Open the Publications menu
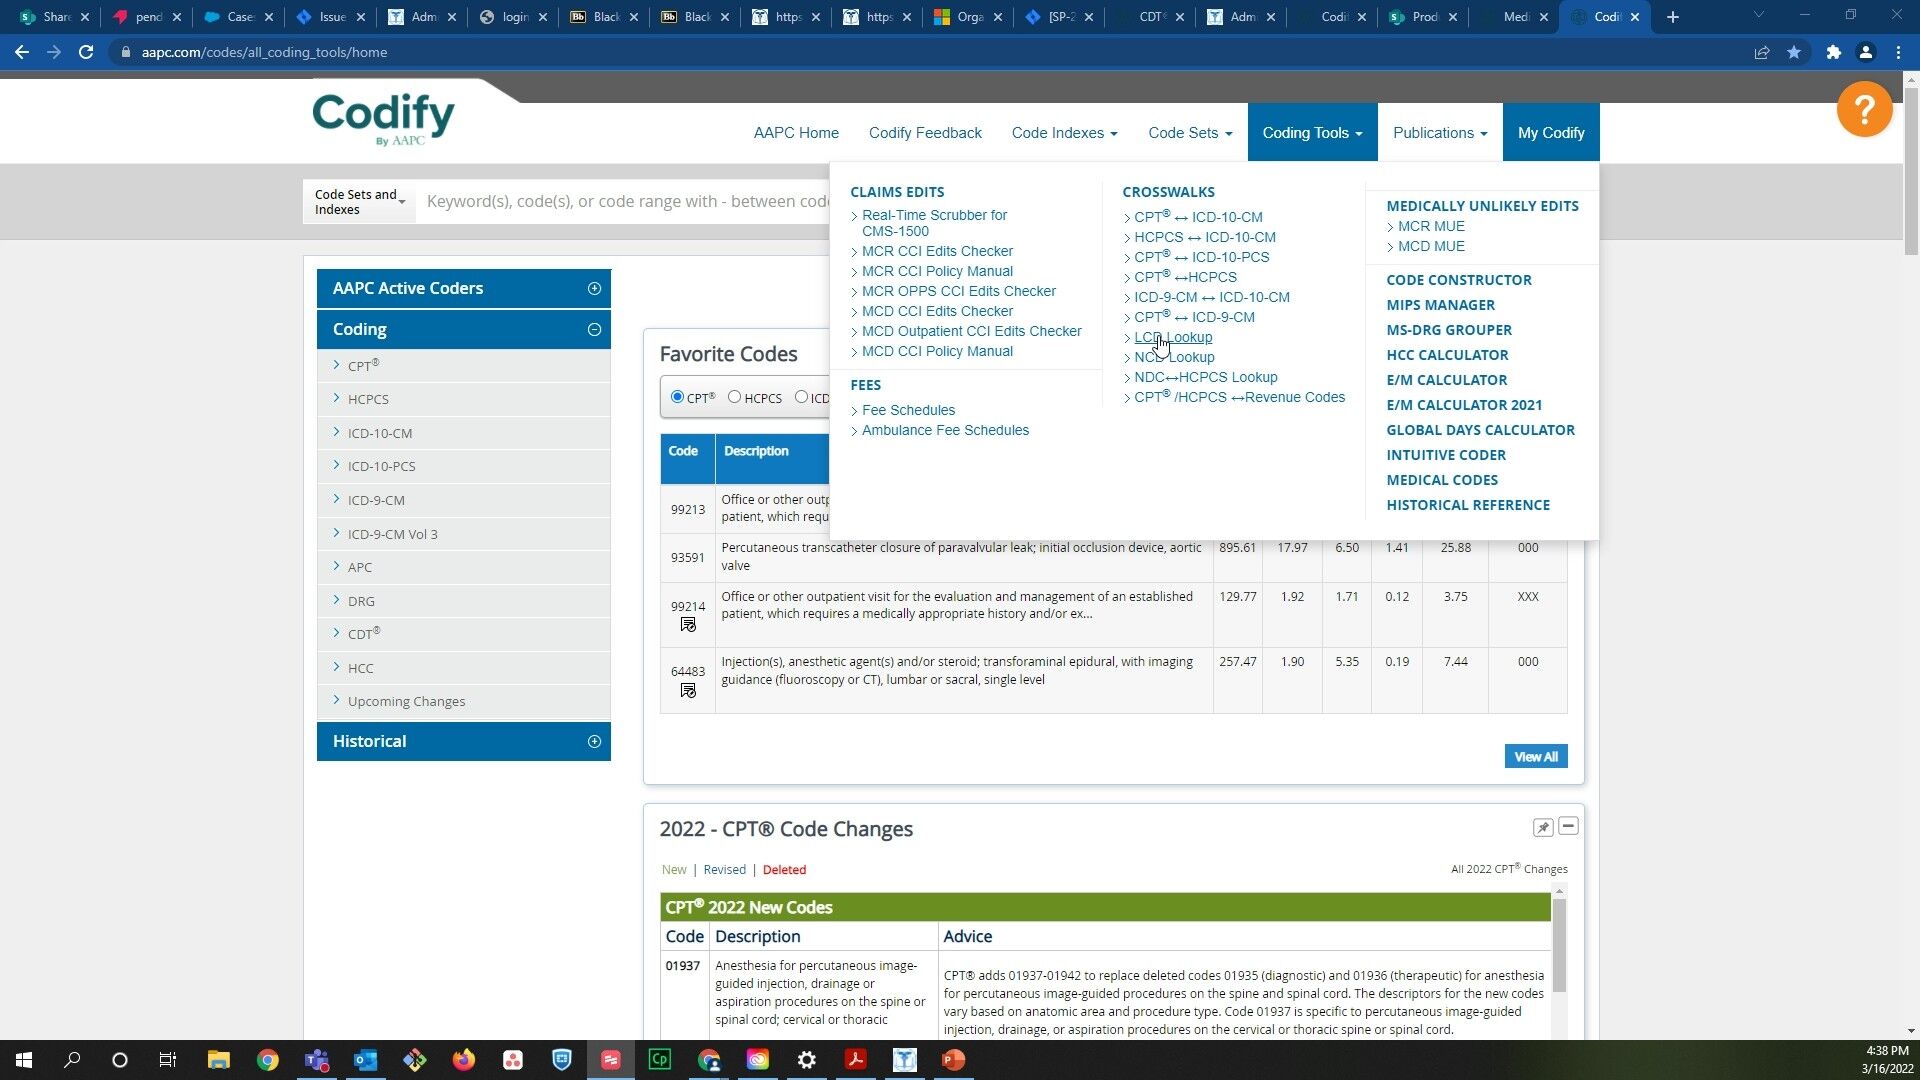The height and width of the screenshot is (1080, 1920). (x=1439, y=132)
